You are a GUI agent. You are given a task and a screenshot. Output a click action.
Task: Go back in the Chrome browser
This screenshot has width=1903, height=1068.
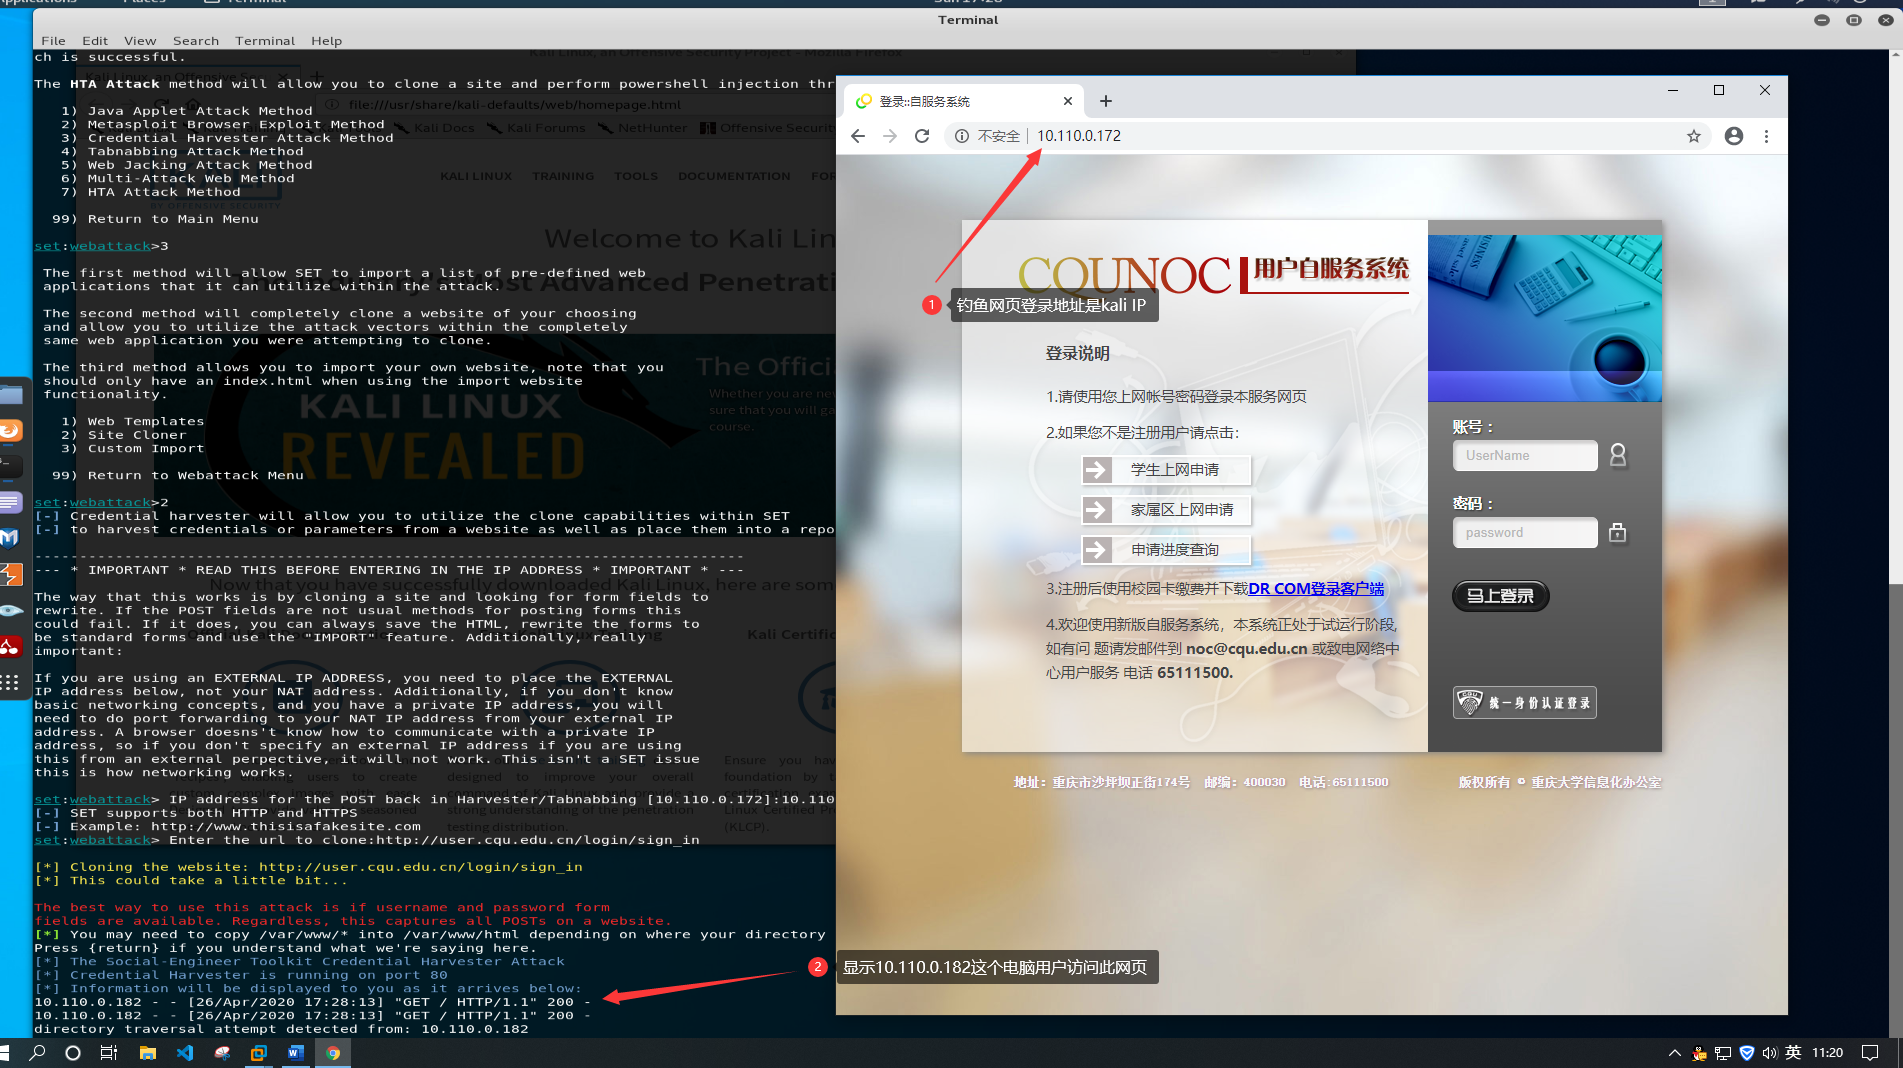click(858, 136)
